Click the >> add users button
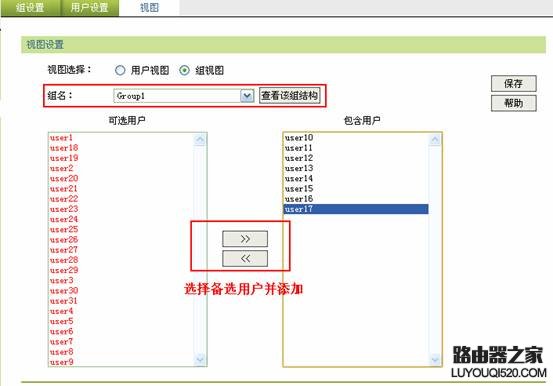 coord(245,239)
